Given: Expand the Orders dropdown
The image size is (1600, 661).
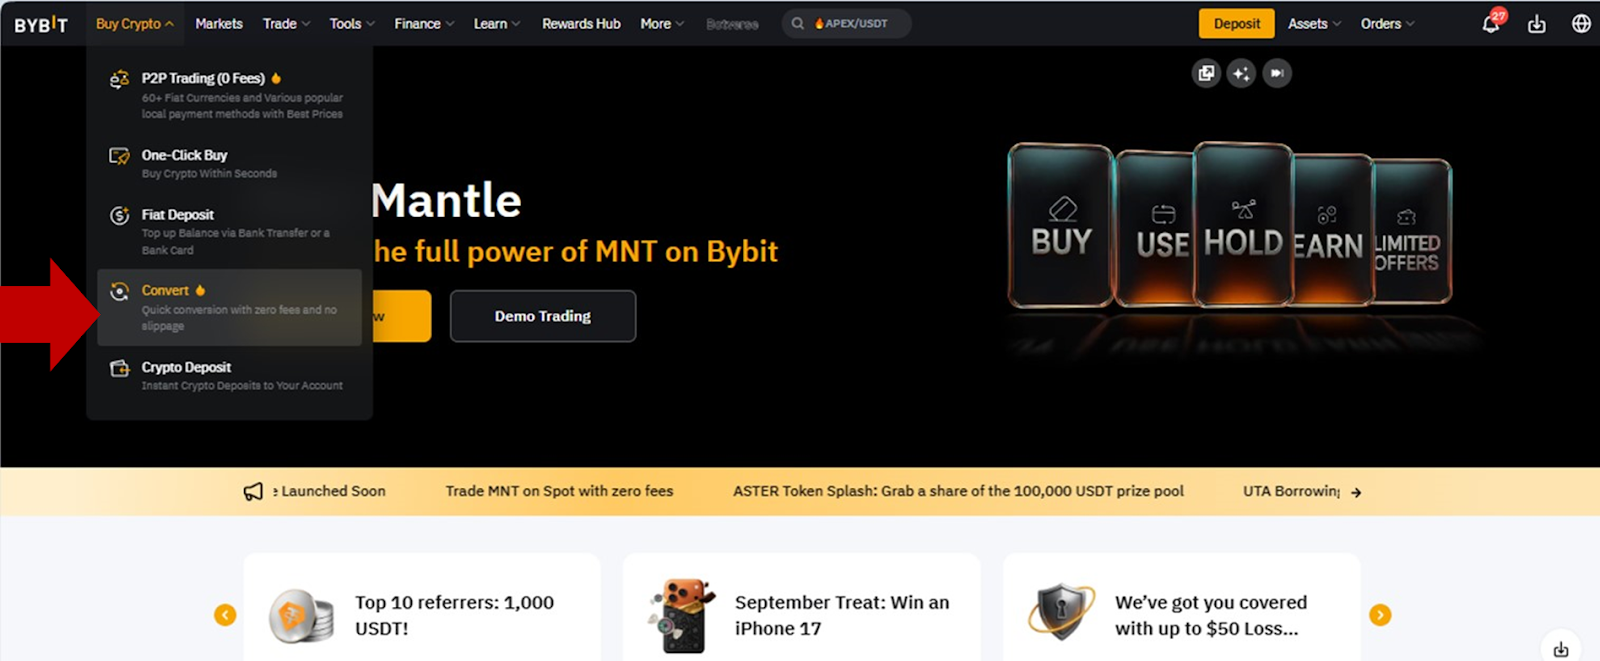Looking at the screenshot, I should pyautogui.click(x=1387, y=23).
